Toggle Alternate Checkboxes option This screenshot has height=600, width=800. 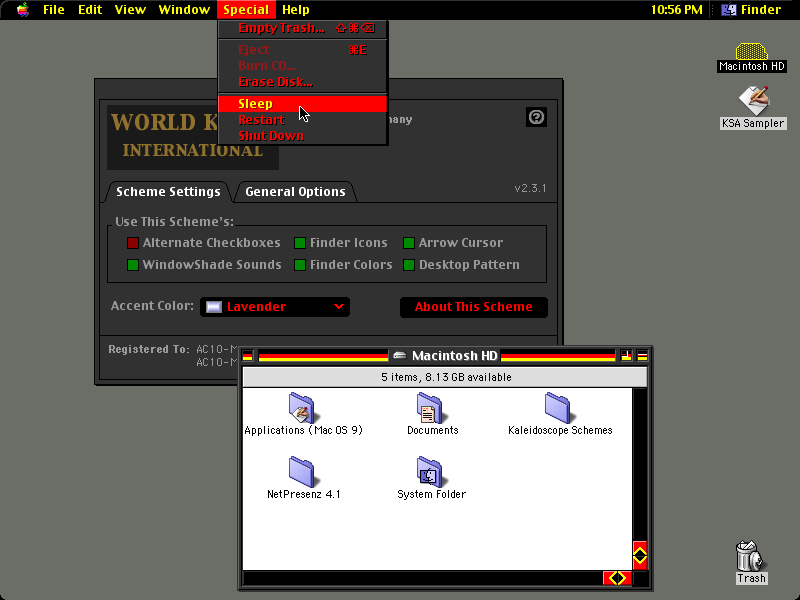(x=133, y=243)
